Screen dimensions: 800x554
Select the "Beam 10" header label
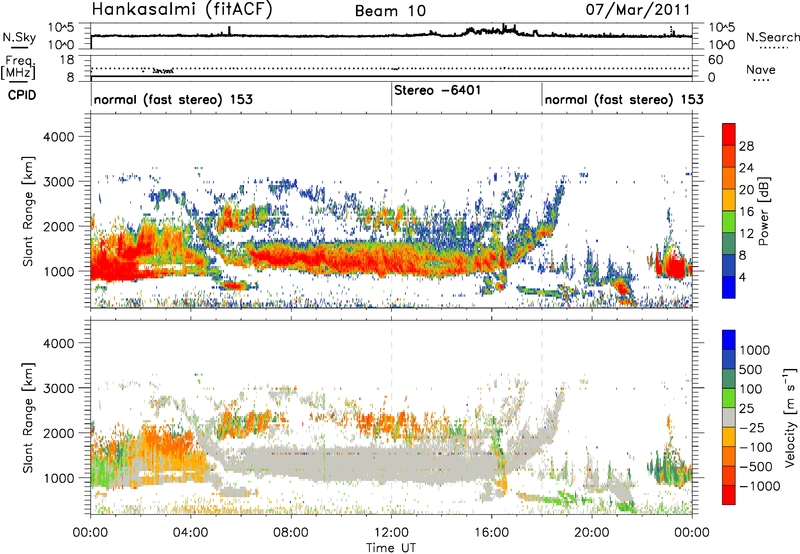pyautogui.click(x=390, y=11)
